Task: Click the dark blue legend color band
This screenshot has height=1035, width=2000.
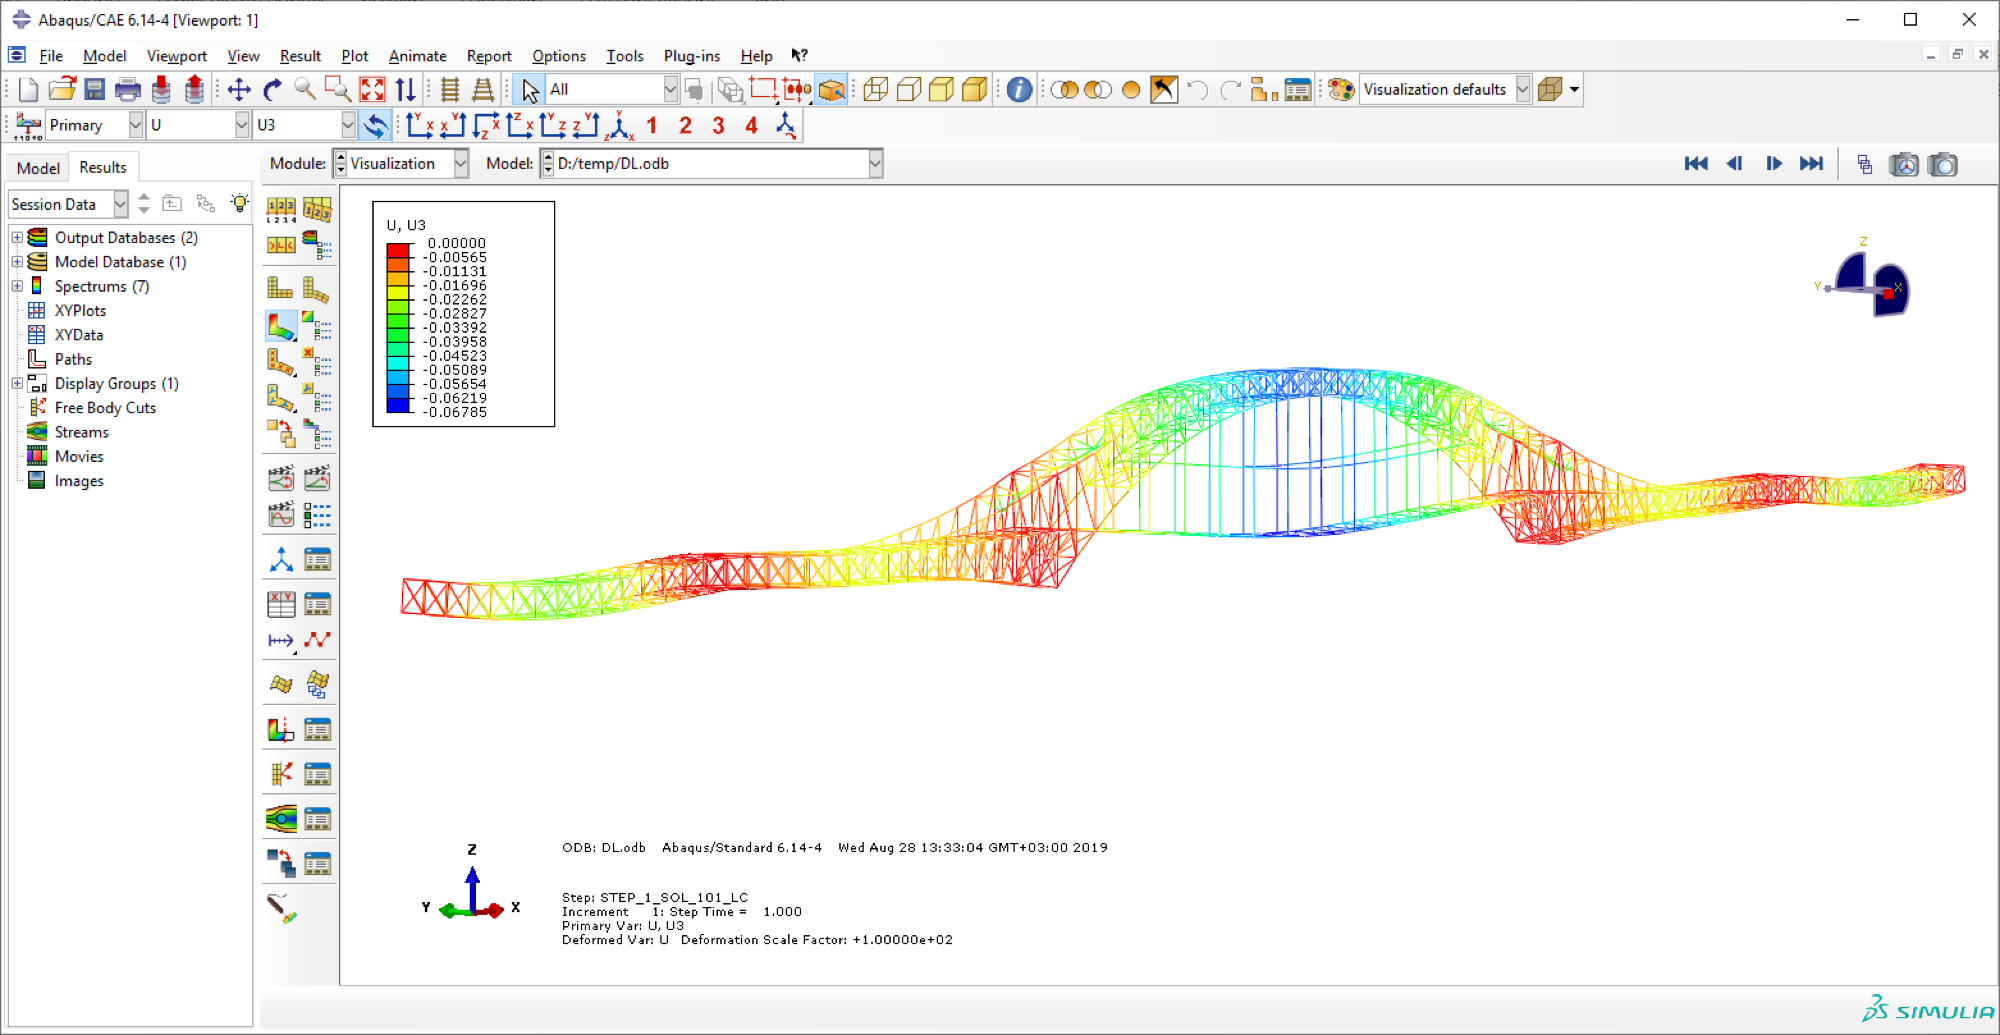Action: coord(398,405)
